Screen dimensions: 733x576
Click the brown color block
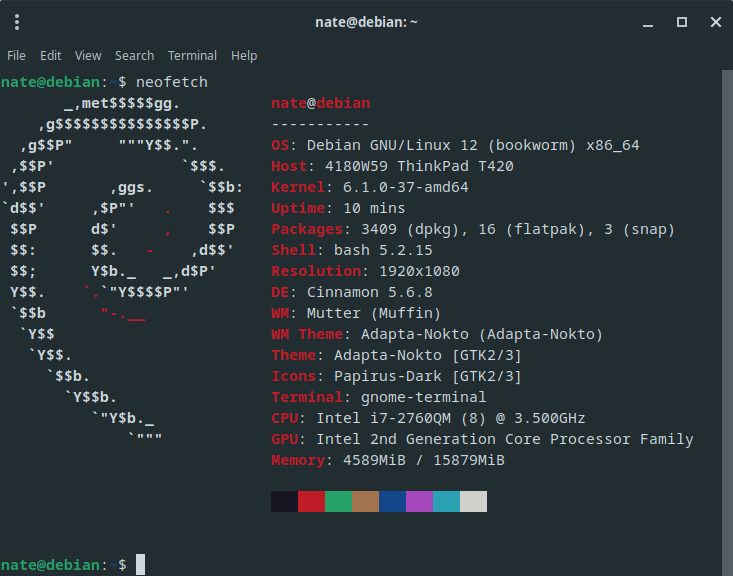(366, 501)
